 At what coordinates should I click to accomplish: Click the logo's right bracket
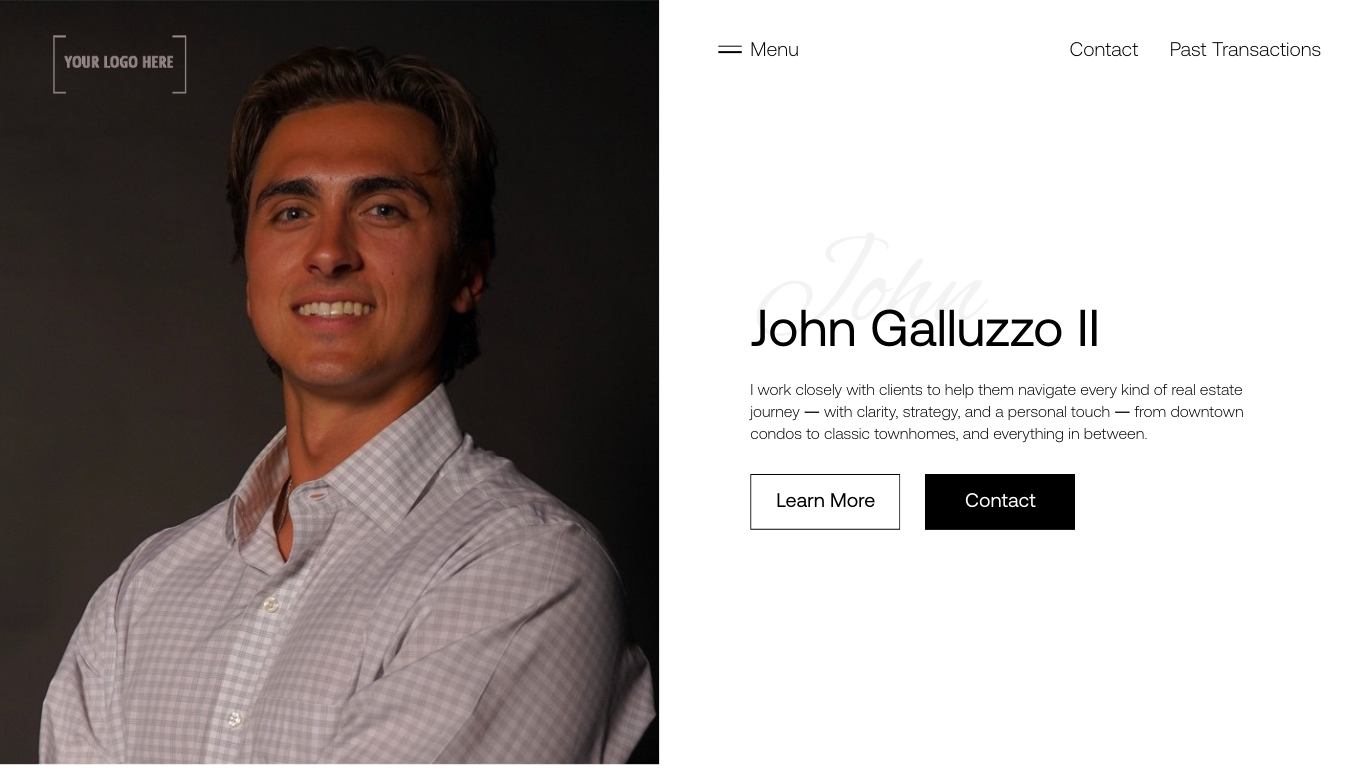[180, 64]
